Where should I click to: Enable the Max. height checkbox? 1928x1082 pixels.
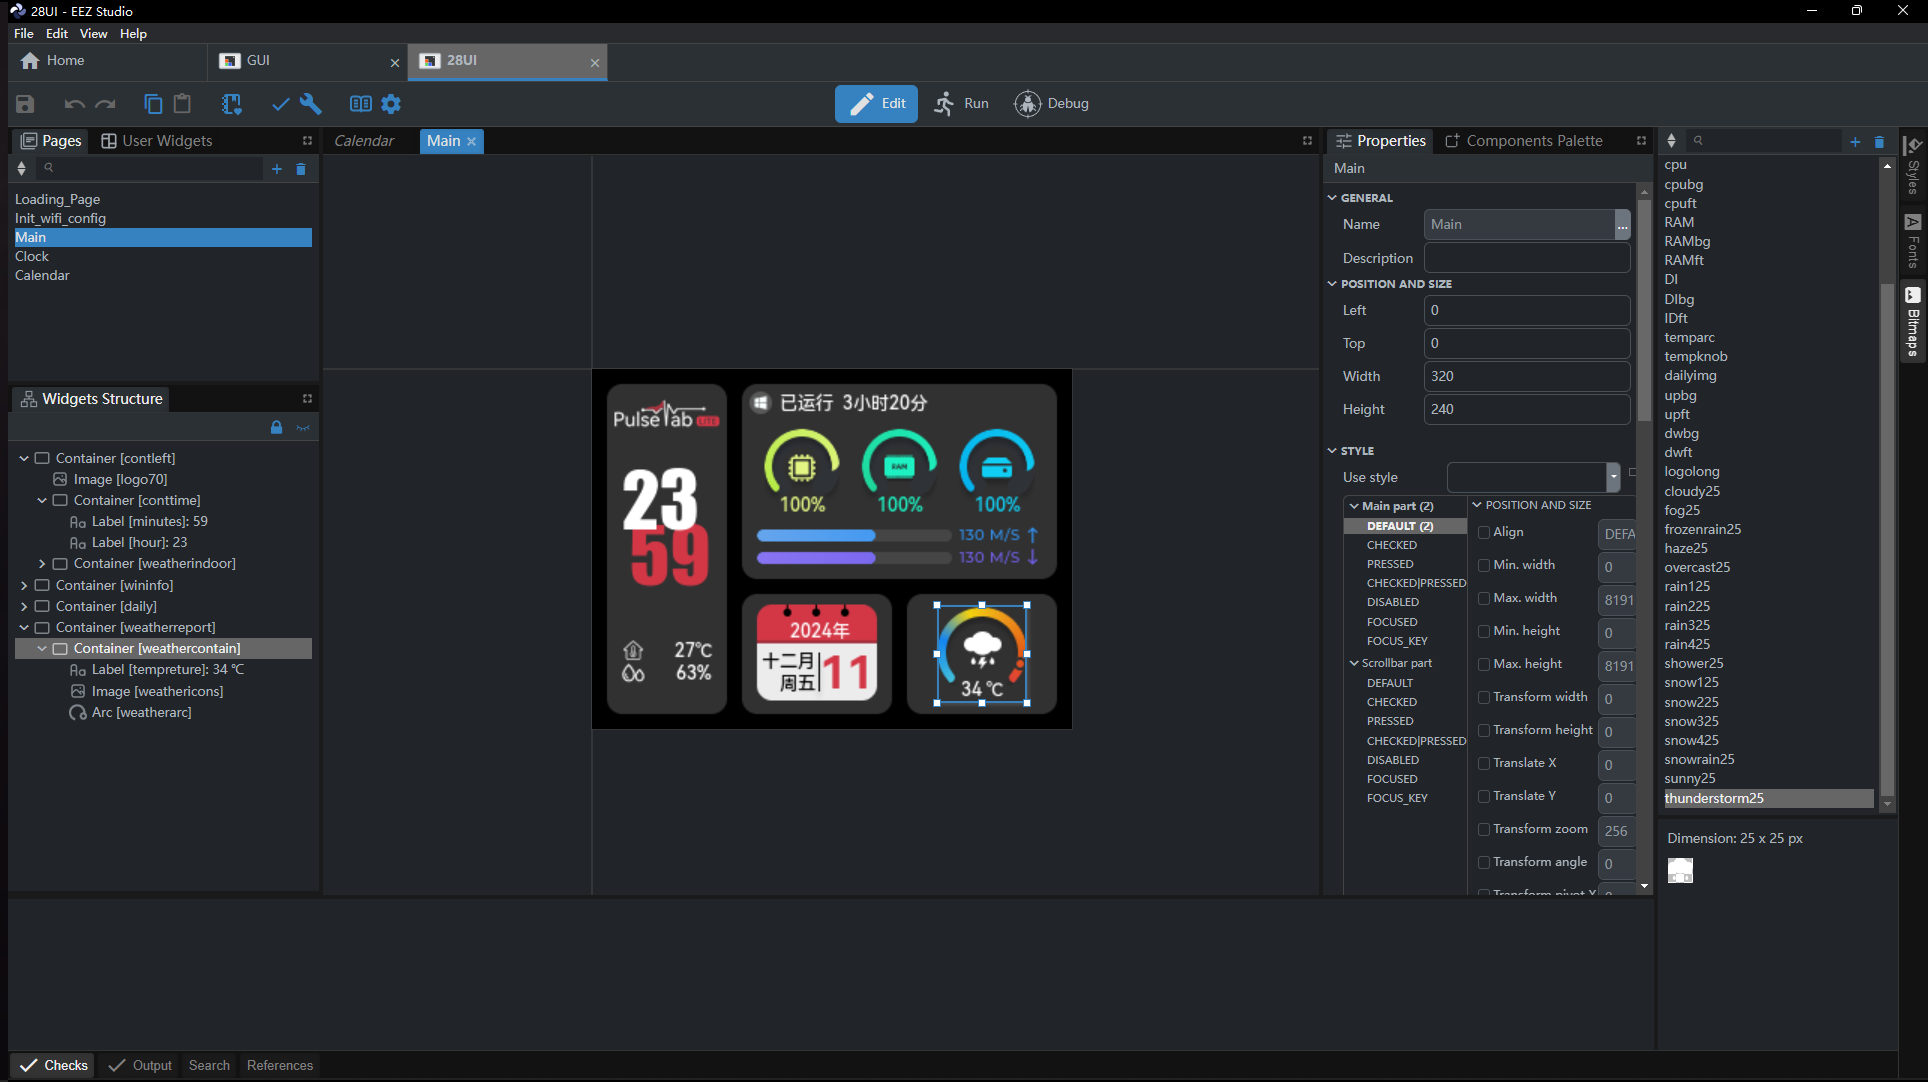(x=1484, y=664)
